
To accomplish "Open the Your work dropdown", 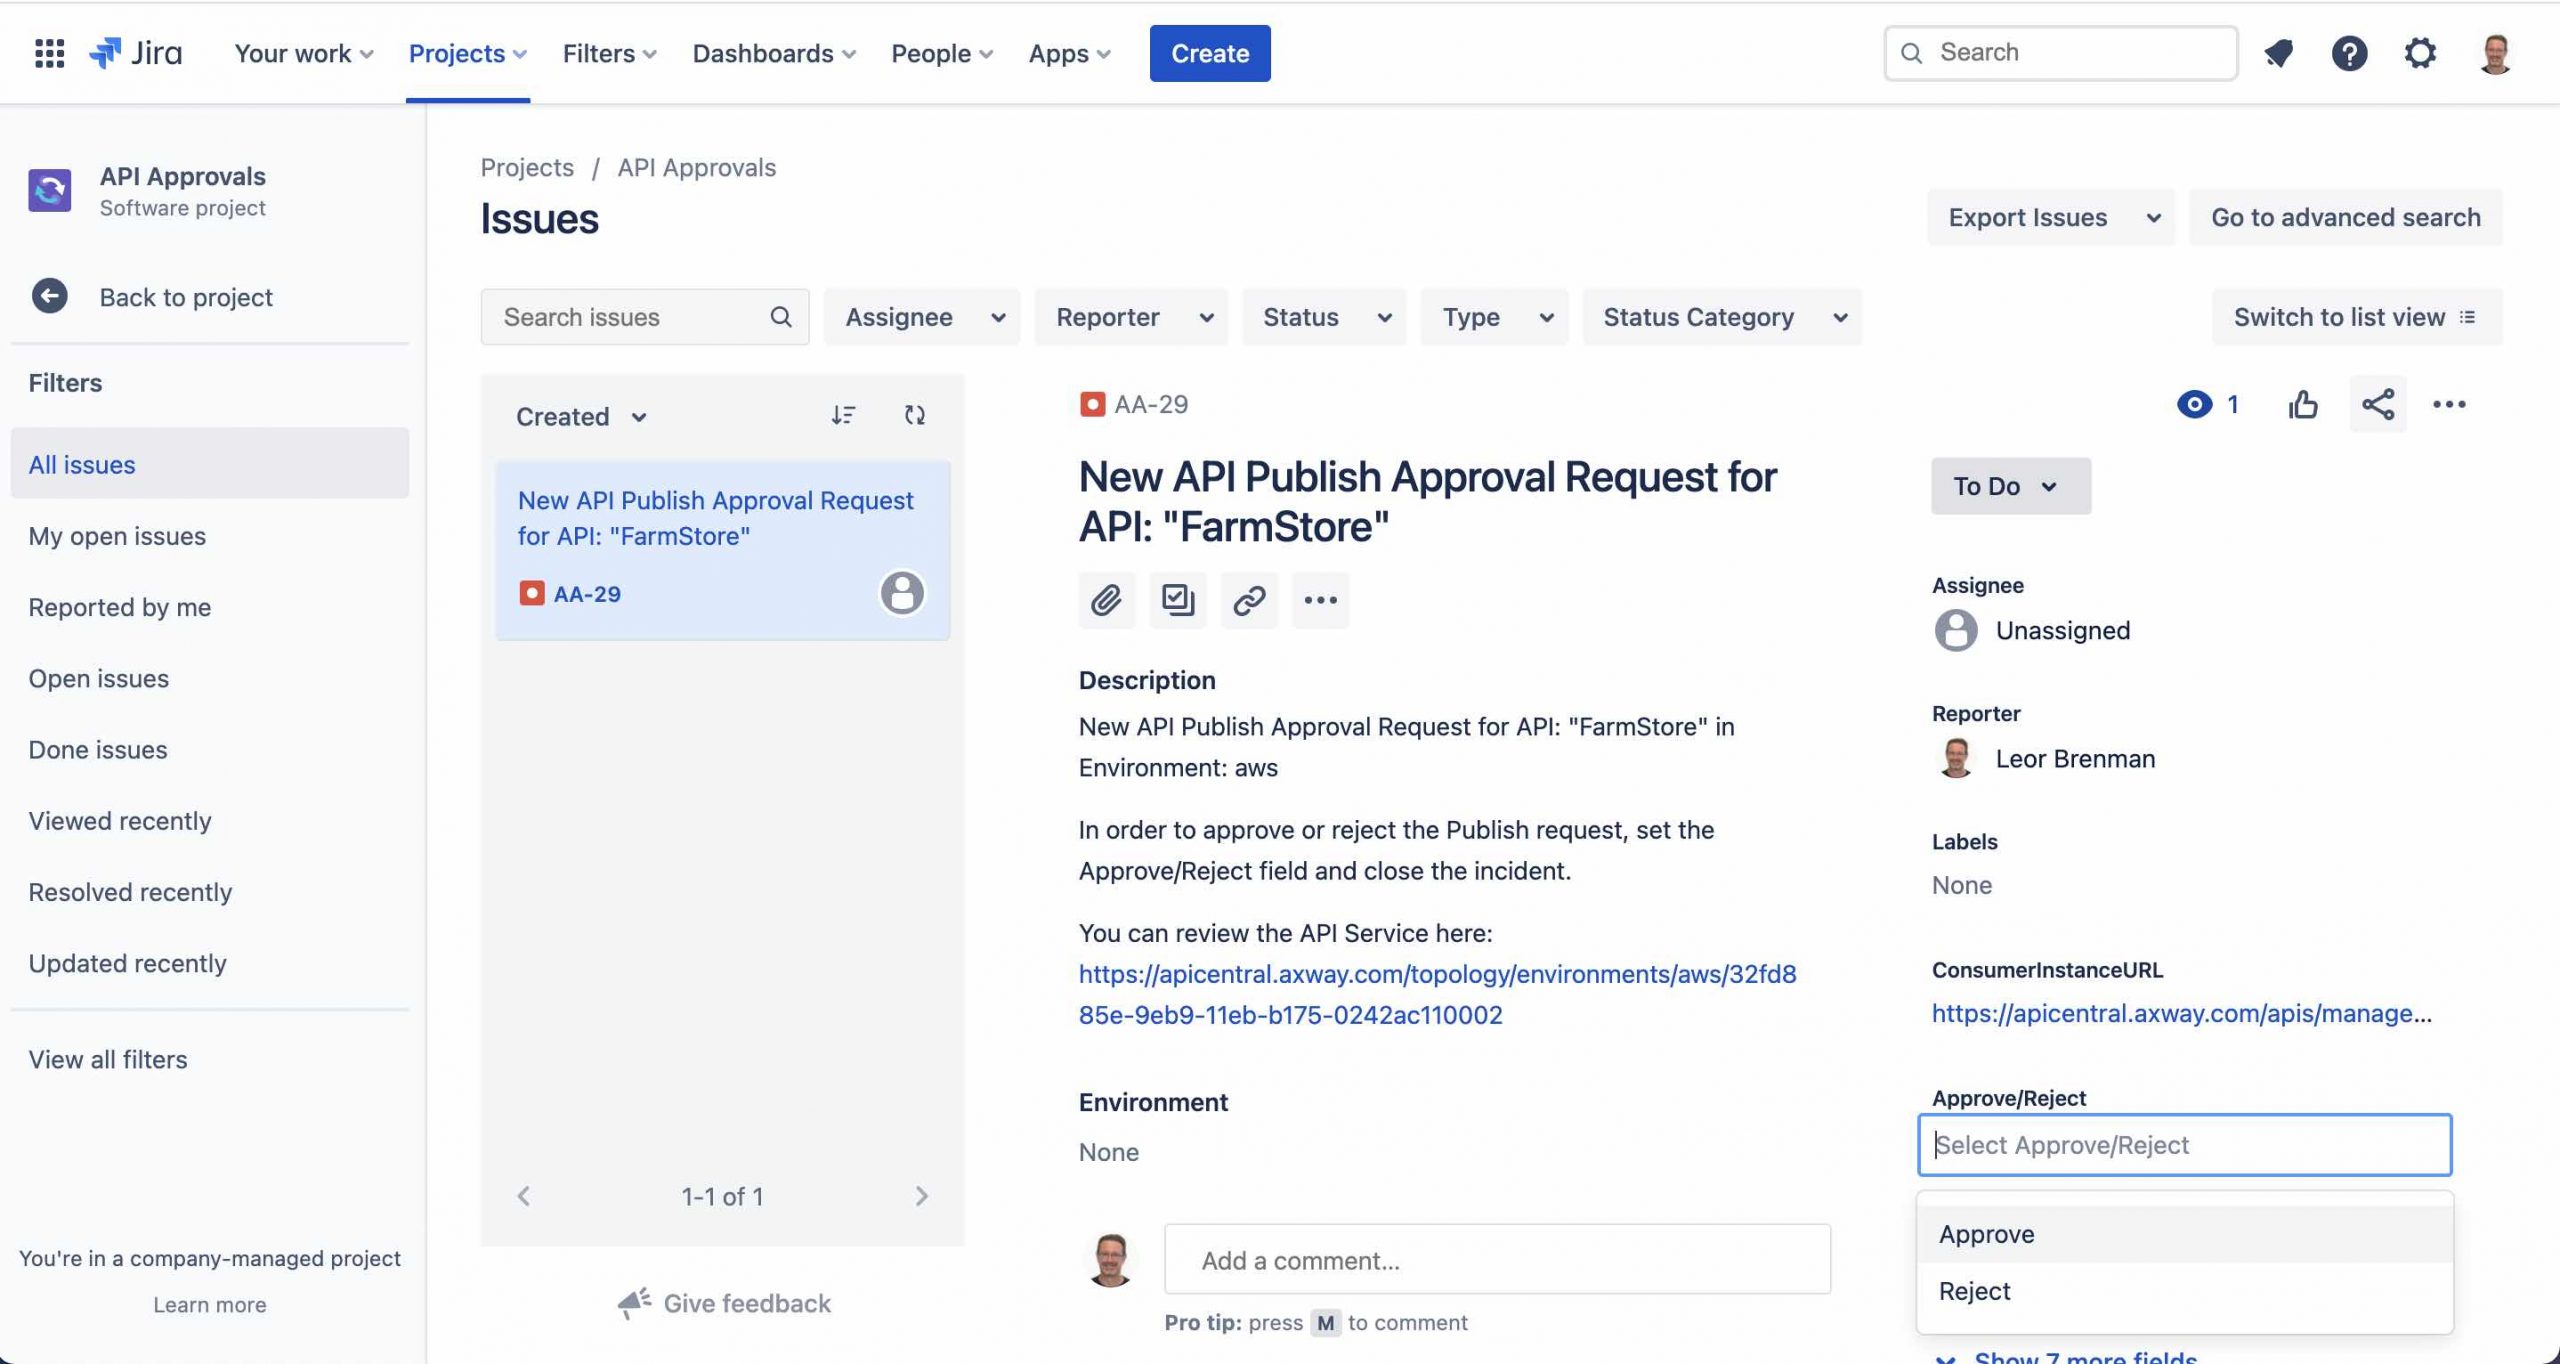I will [x=304, y=53].
